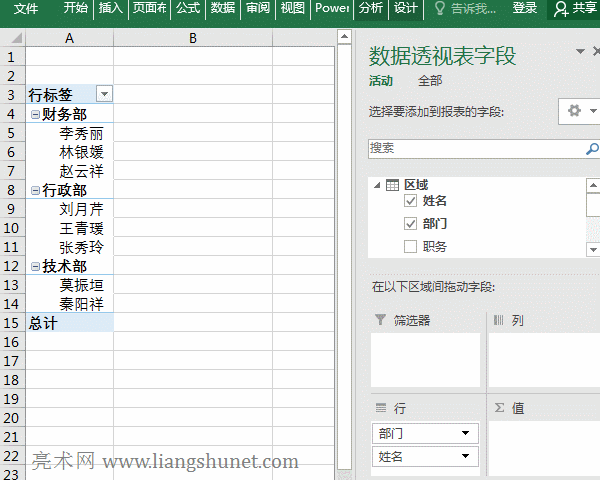Click the 共享 share button
The width and height of the screenshot is (600, 480).
click(x=575, y=9)
